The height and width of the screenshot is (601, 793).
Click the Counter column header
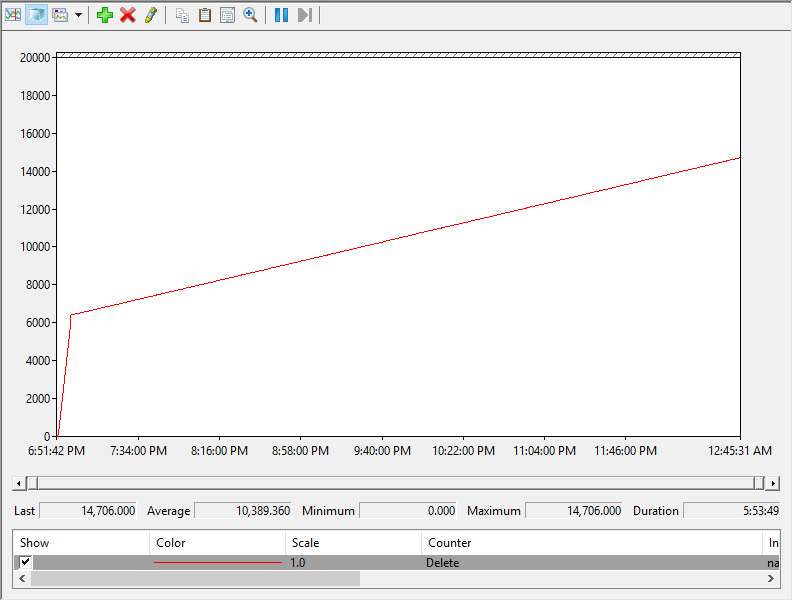coord(450,543)
